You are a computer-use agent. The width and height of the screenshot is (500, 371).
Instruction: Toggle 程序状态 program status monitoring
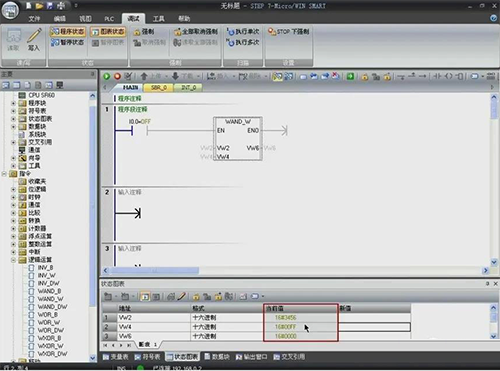click(x=68, y=32)
